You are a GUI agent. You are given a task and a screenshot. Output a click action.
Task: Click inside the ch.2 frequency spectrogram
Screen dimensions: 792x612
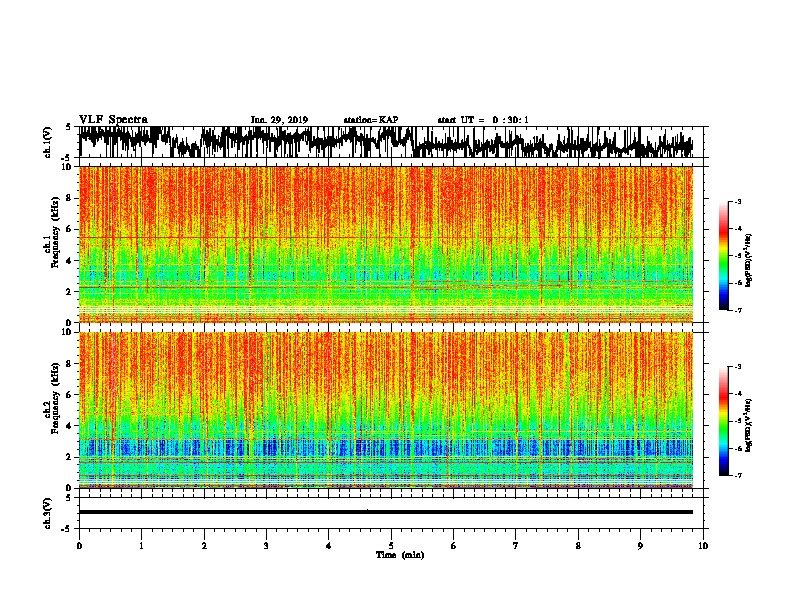pos(386,410)
